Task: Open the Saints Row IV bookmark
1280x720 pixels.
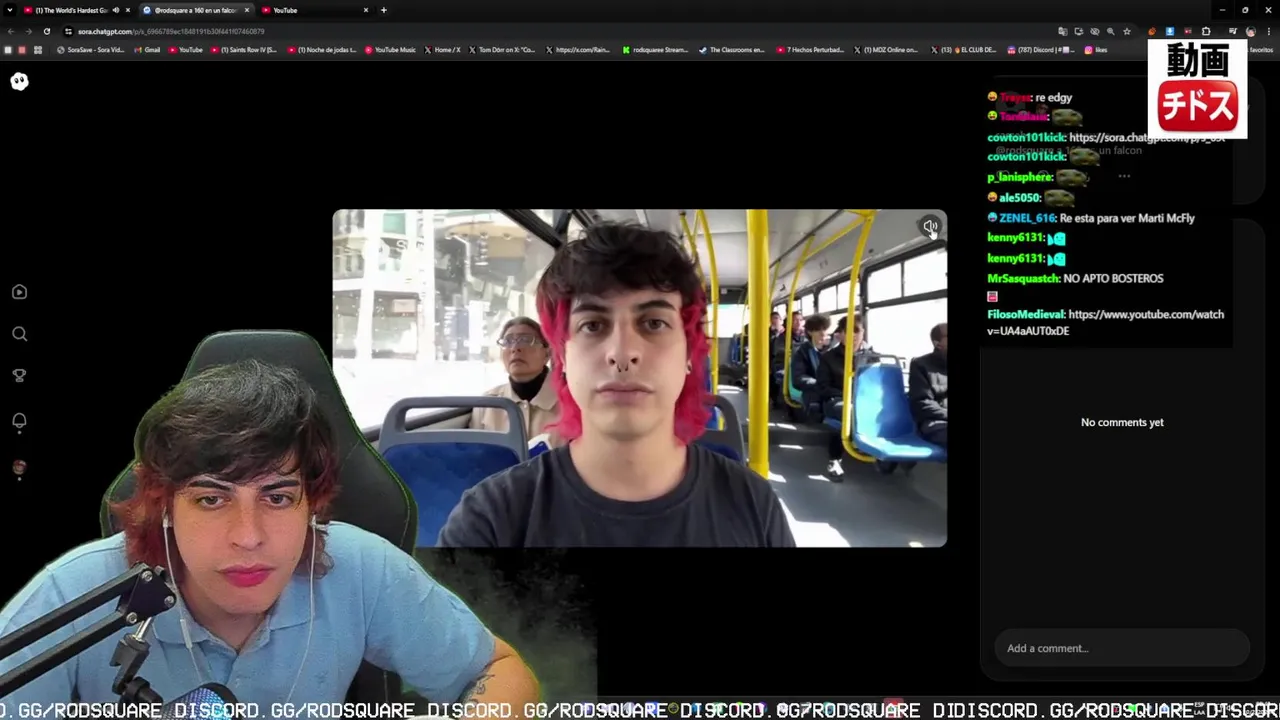Action: (x=243, y=50)
